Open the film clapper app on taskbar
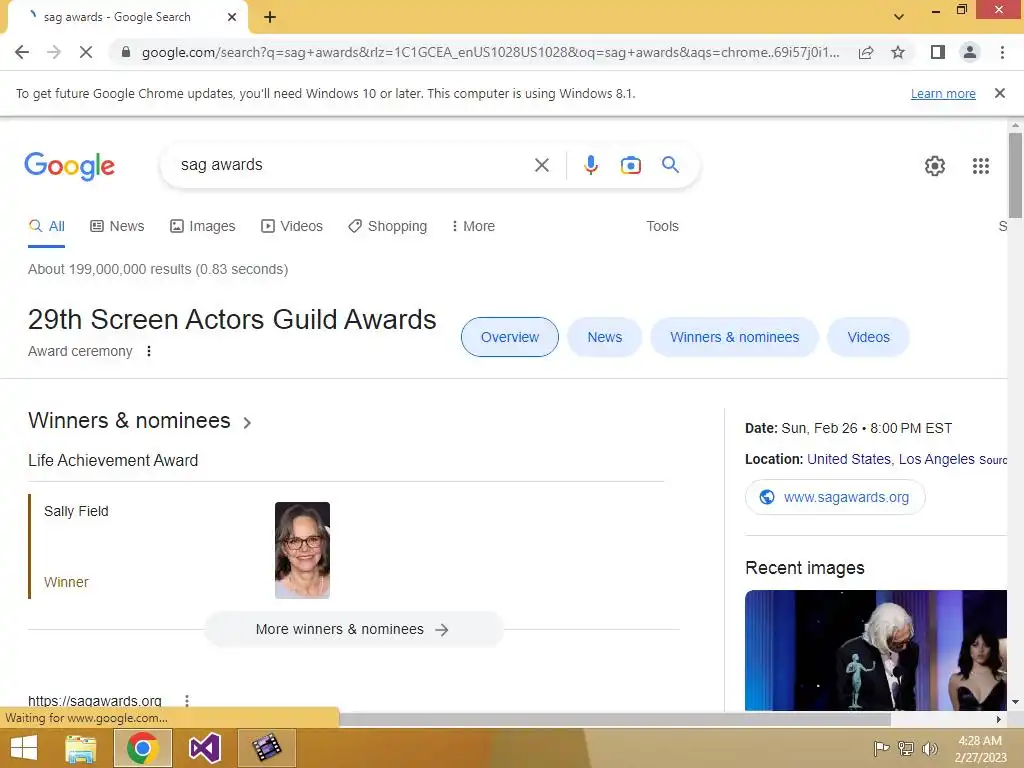Screen dimensions: 1024x768 266,748
